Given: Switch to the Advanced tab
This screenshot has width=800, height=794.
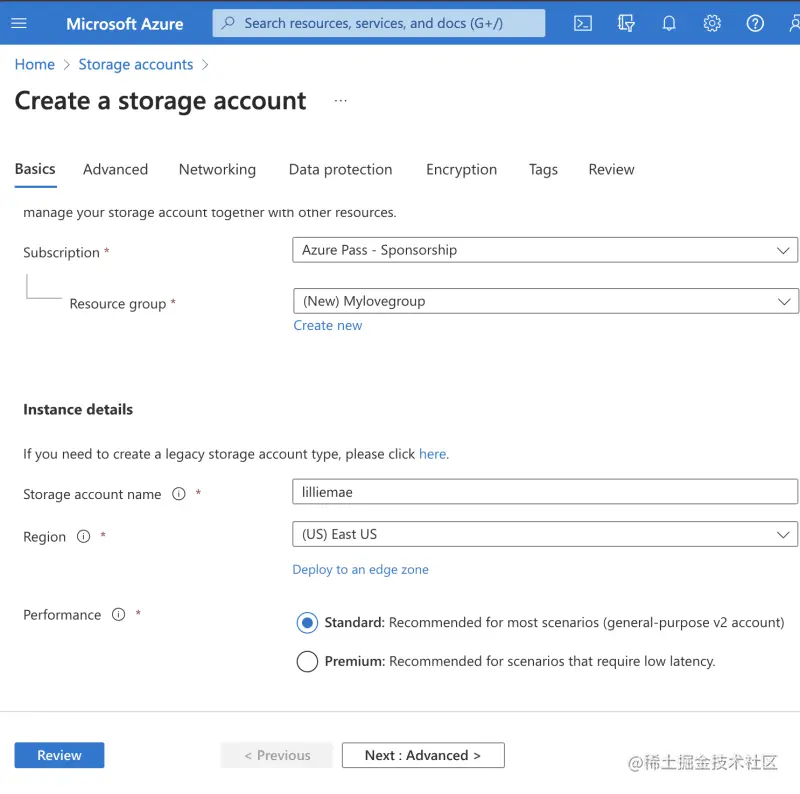Looking at the screenshot, I should point(115,169).
